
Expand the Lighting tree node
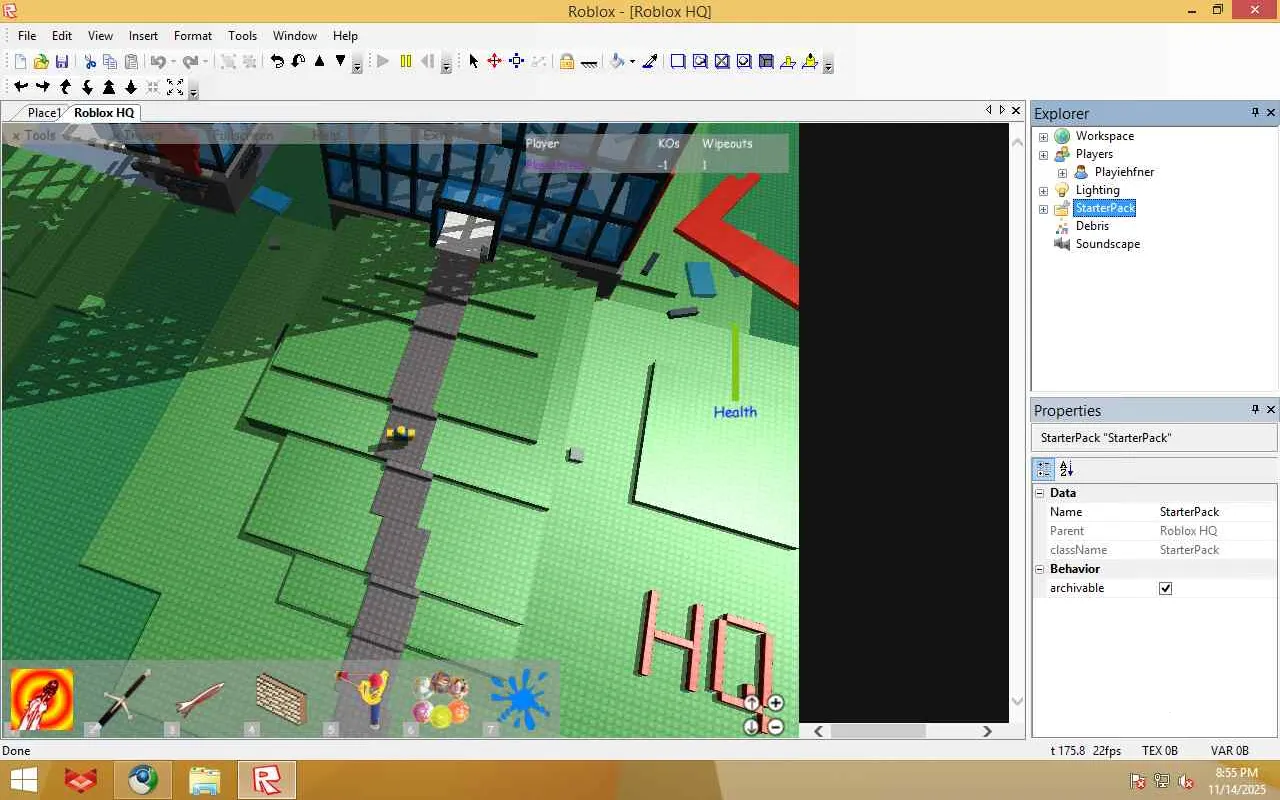click(x=1043, y=190)
